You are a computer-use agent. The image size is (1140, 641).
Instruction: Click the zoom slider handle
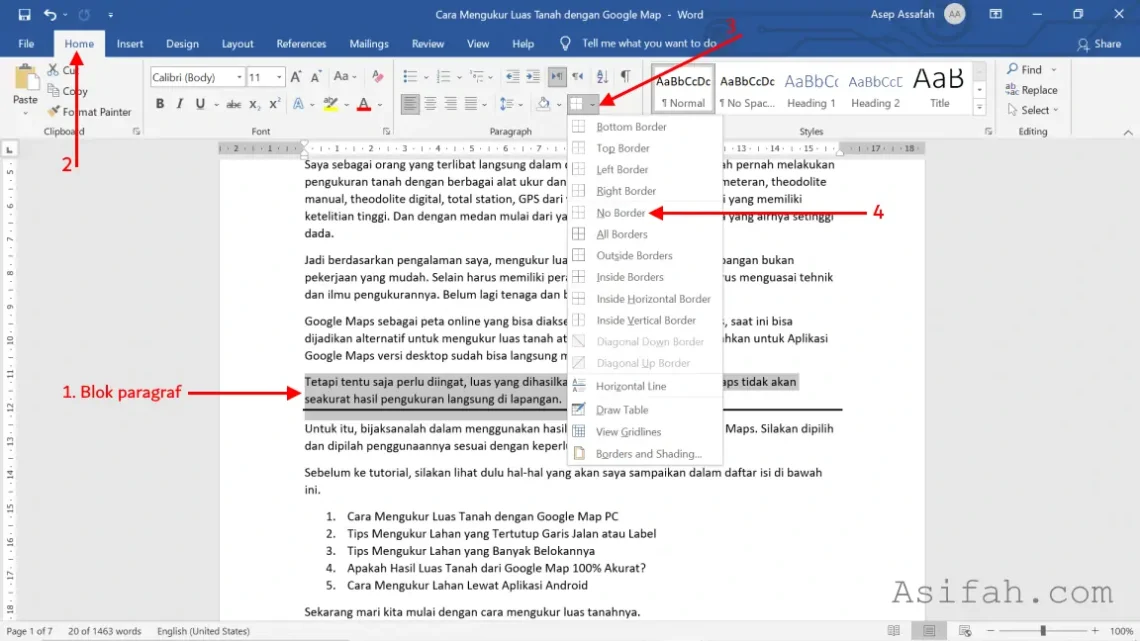point(1043,631)
